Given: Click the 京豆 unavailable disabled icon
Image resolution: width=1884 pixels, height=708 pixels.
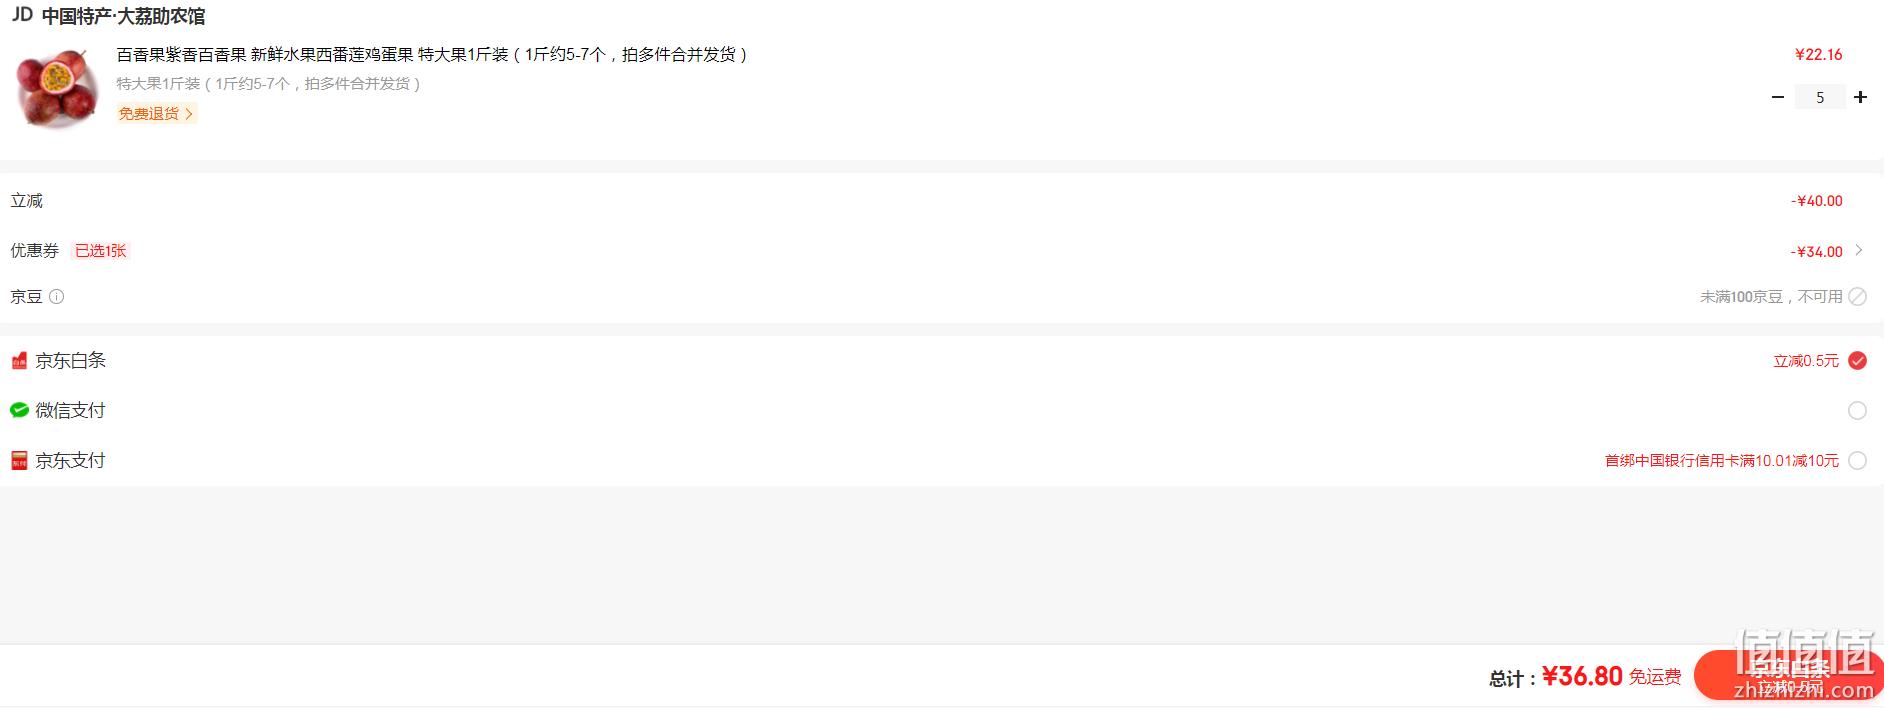Looking at the screenshot, I should (1857, 296).
